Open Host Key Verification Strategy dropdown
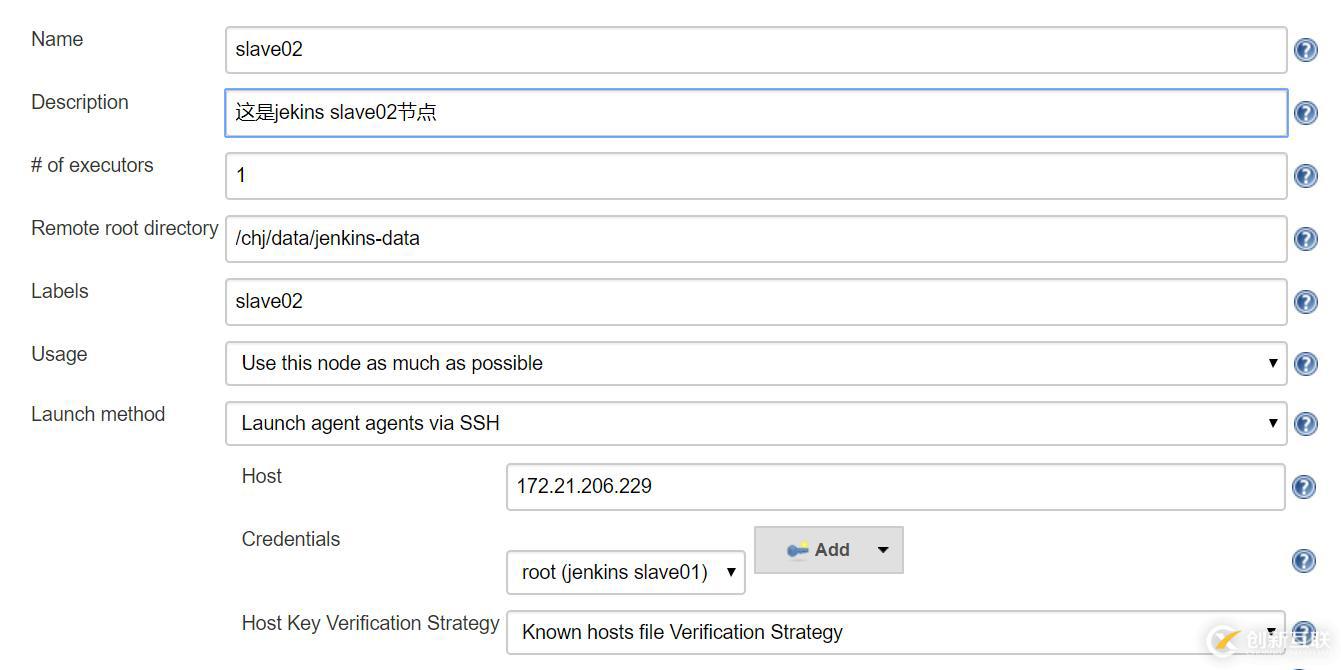This screenshot has height=670, width=1341. [895, 632]
